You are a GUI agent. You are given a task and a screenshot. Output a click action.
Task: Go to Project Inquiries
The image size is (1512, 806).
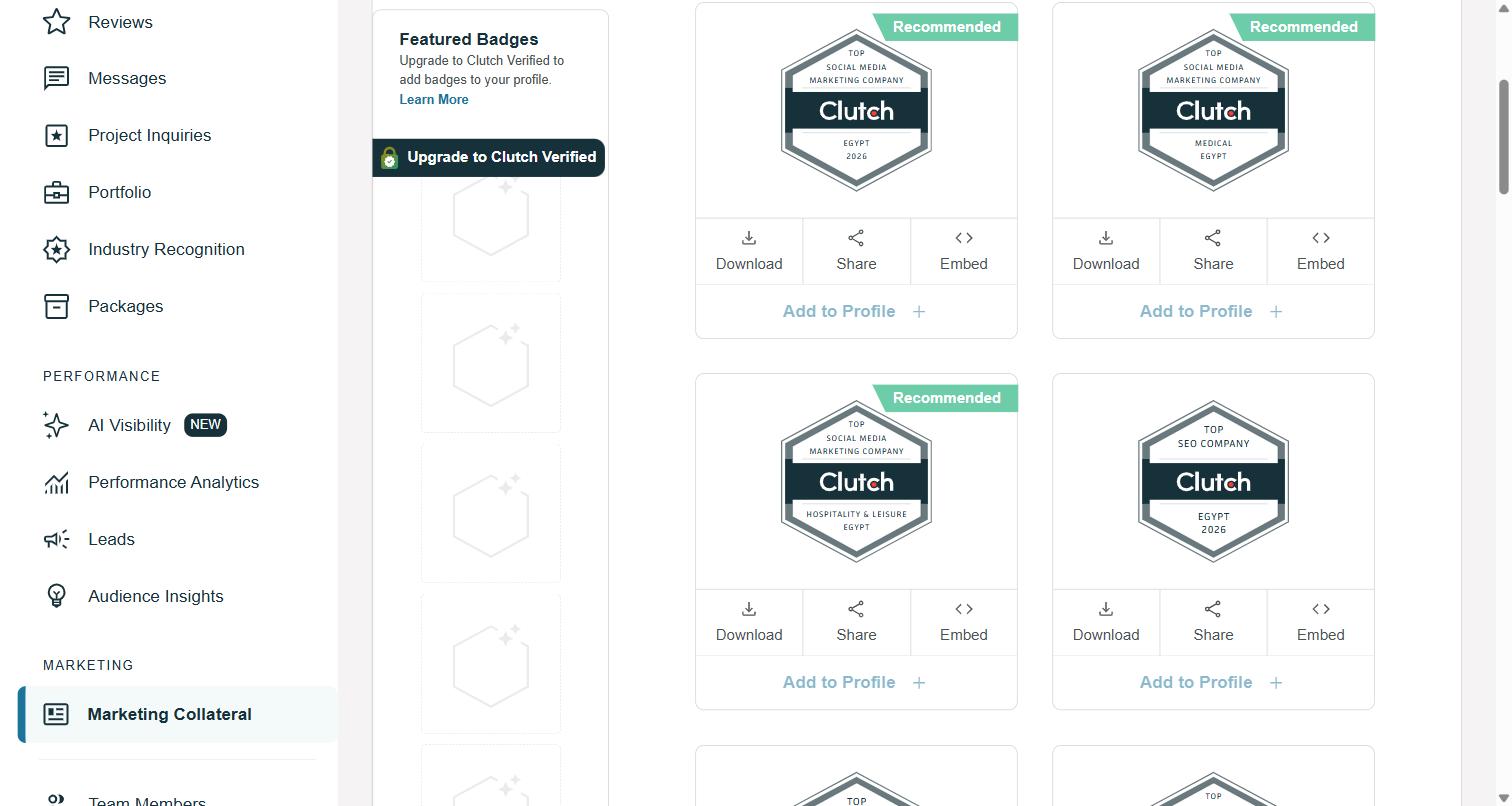pos(149,135)
